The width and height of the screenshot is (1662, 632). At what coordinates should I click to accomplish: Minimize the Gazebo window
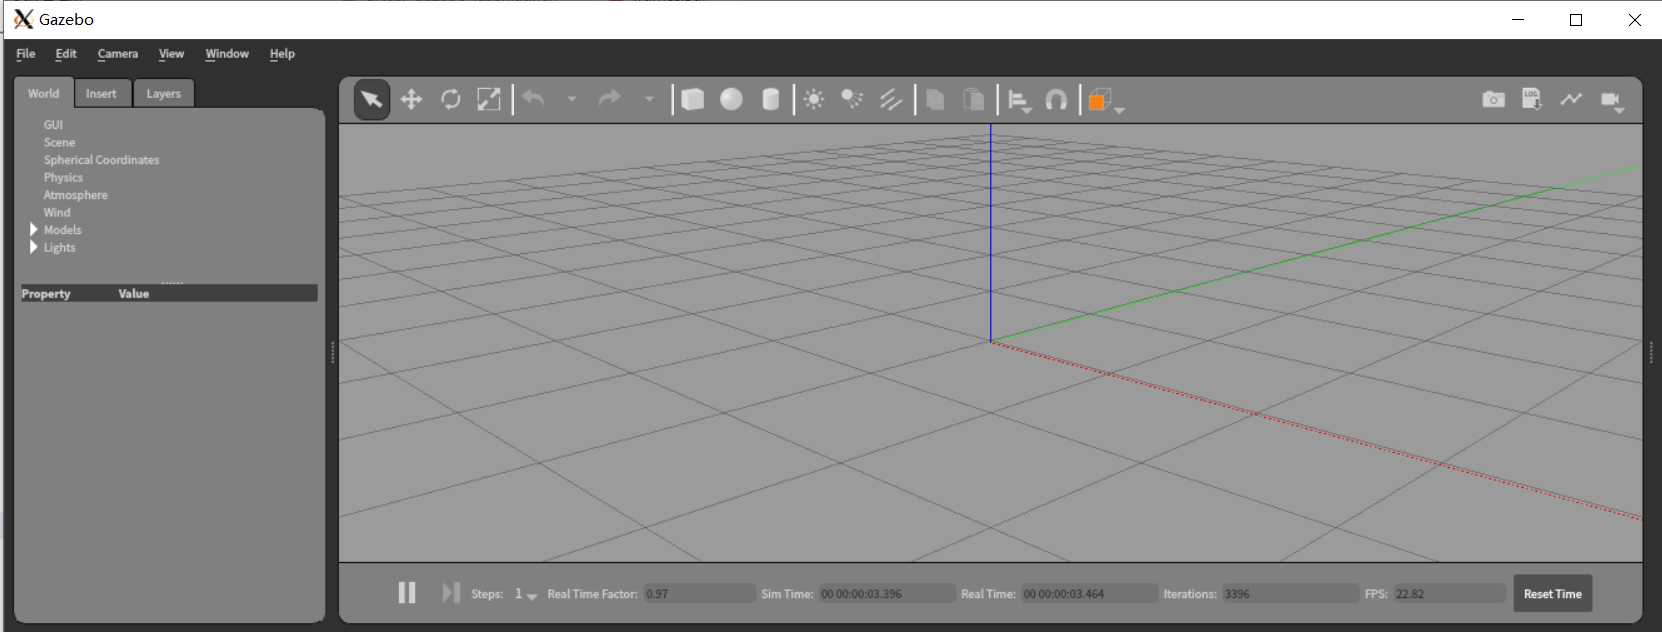coord(1518,20)
